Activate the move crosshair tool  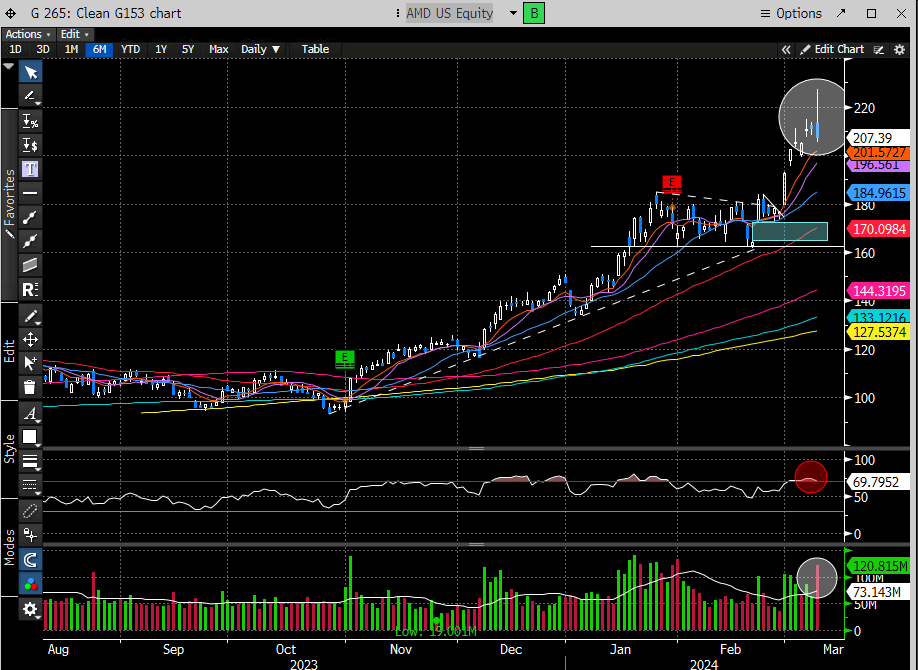click(30, 339)
